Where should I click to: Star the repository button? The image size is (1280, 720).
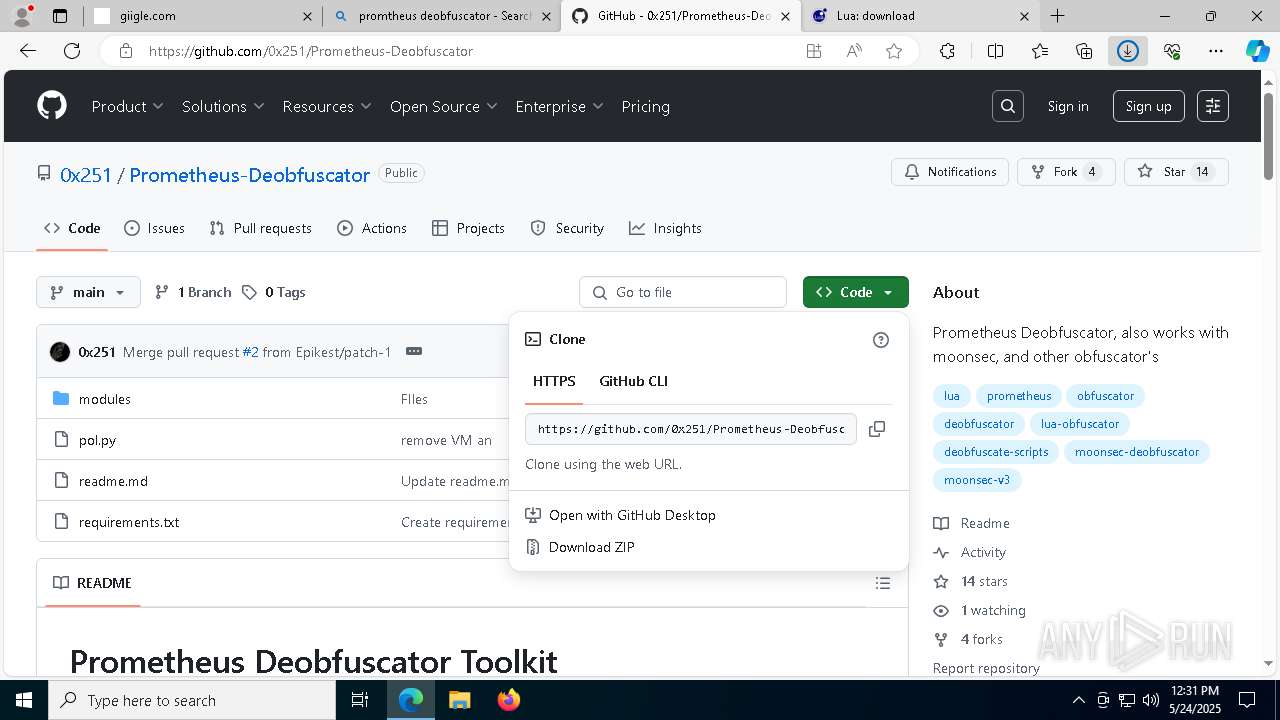point(1175,172)
